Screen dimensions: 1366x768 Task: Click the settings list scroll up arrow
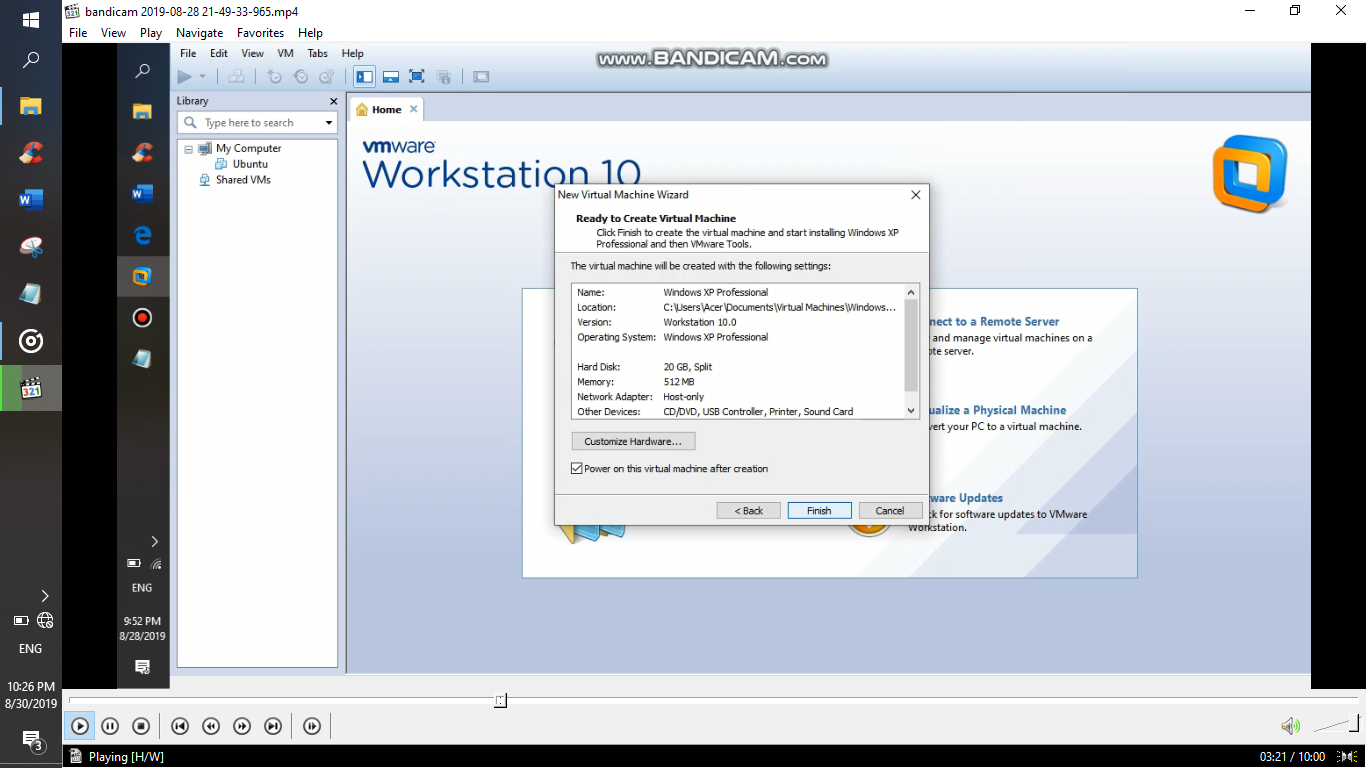[x=911, y=291]
